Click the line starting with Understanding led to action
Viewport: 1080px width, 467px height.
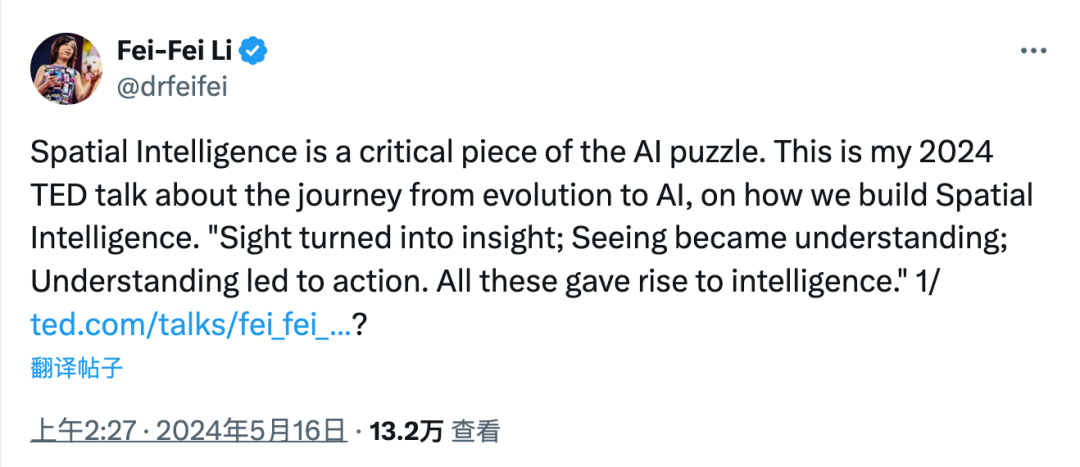[x=484, y=282]
